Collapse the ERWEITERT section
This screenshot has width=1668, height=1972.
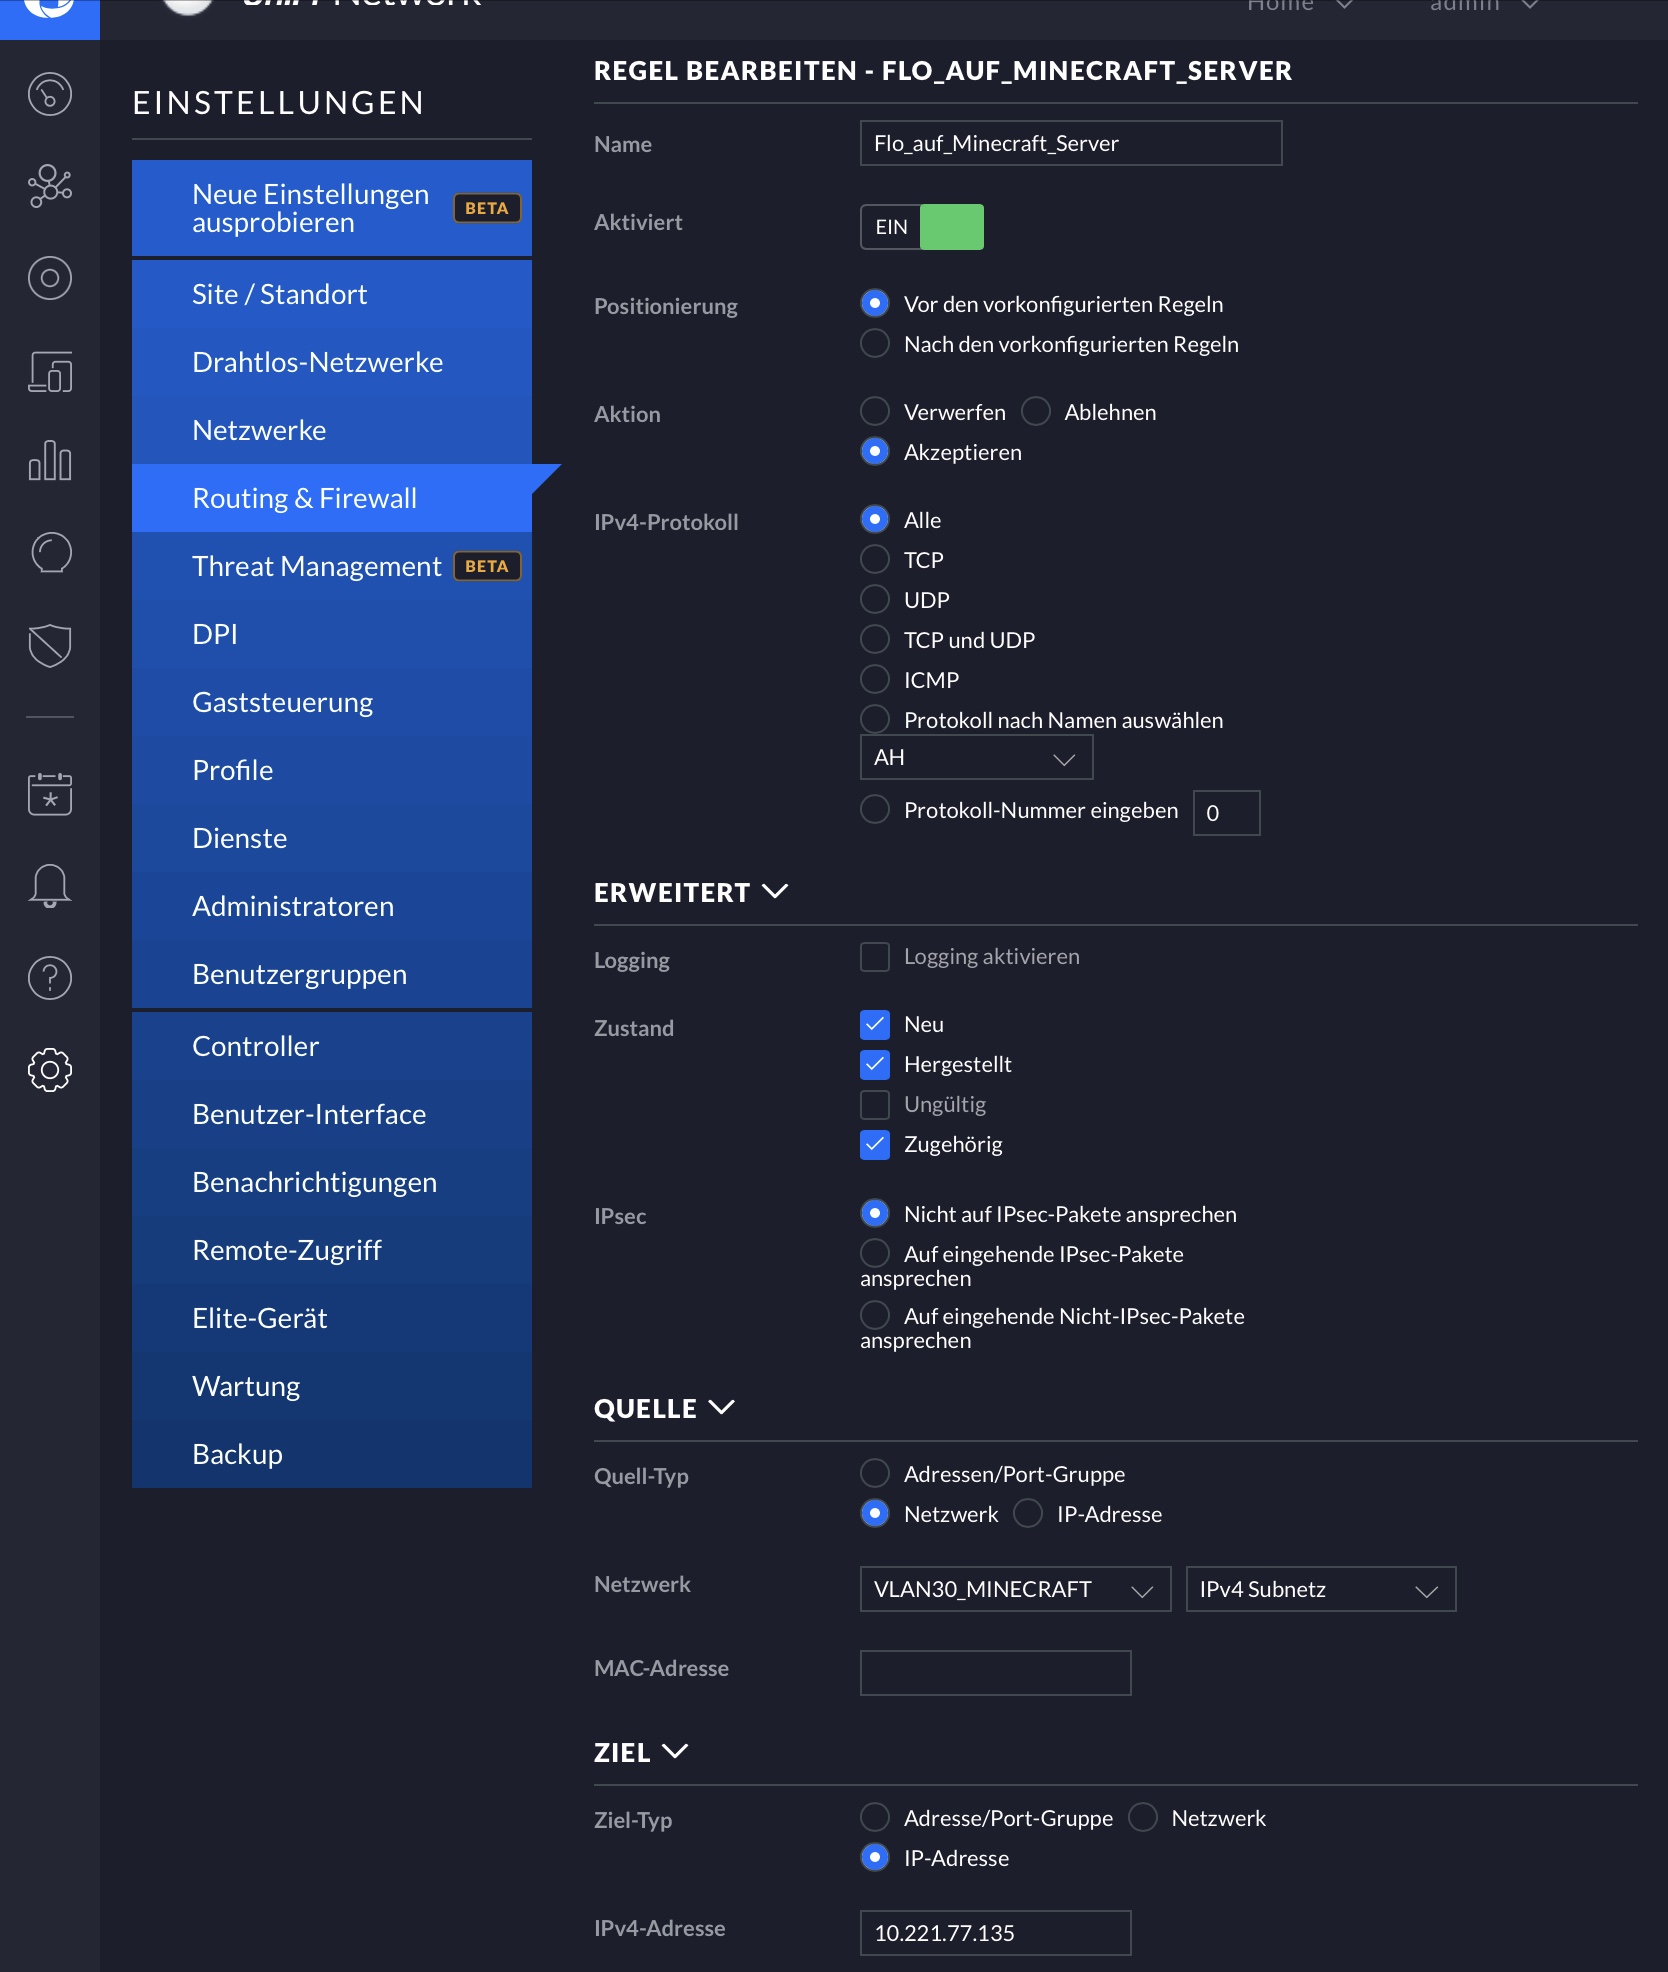(691, 892)
